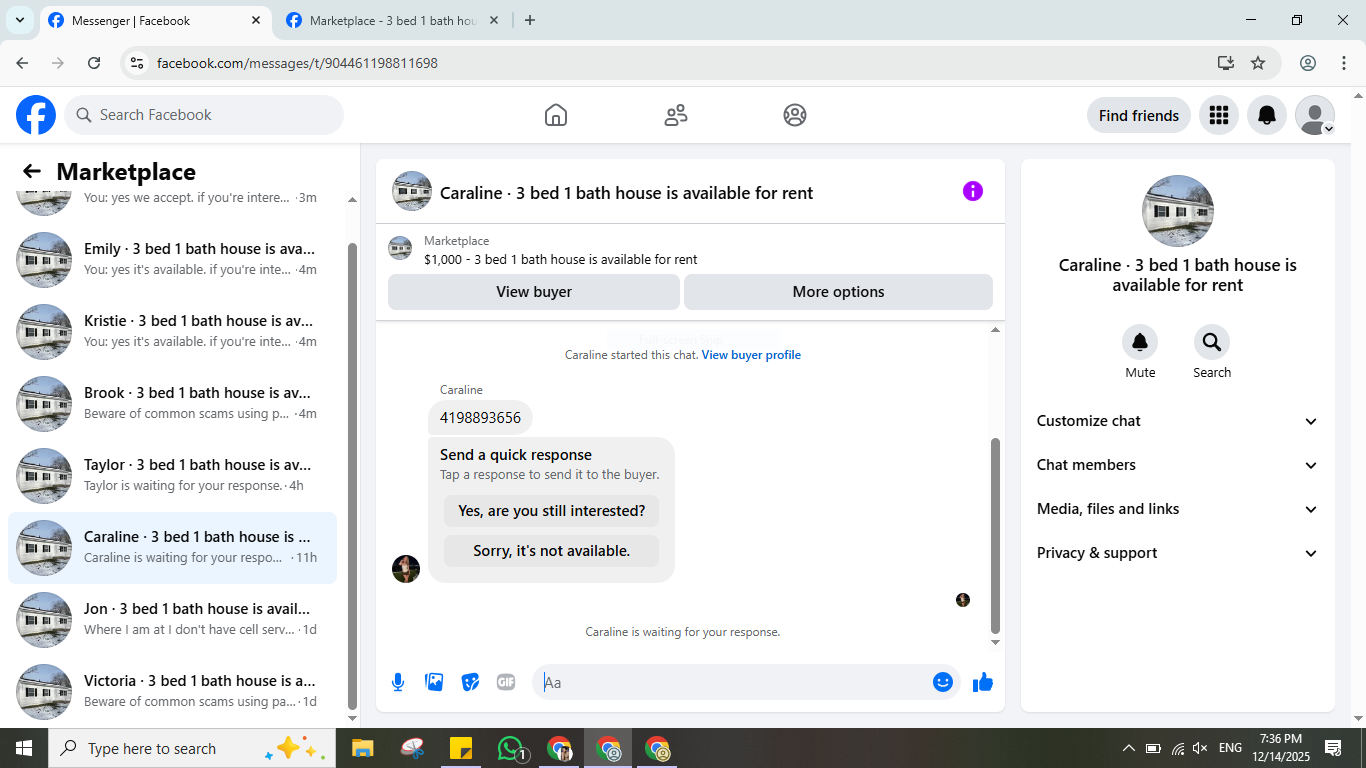Mute the Caraline chat with bell icon
Image resolution: width=1366 pixels, height=768 pixels.
point(1140,342)
